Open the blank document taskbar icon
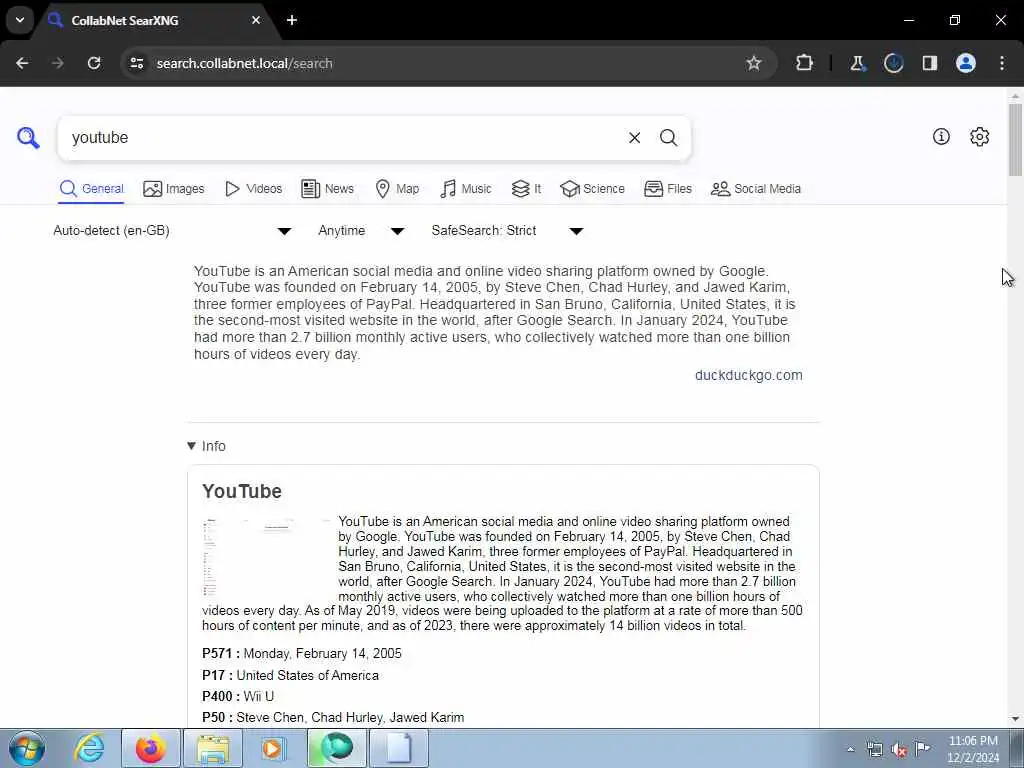1024x768 pixels. click(x=399, y=748)
